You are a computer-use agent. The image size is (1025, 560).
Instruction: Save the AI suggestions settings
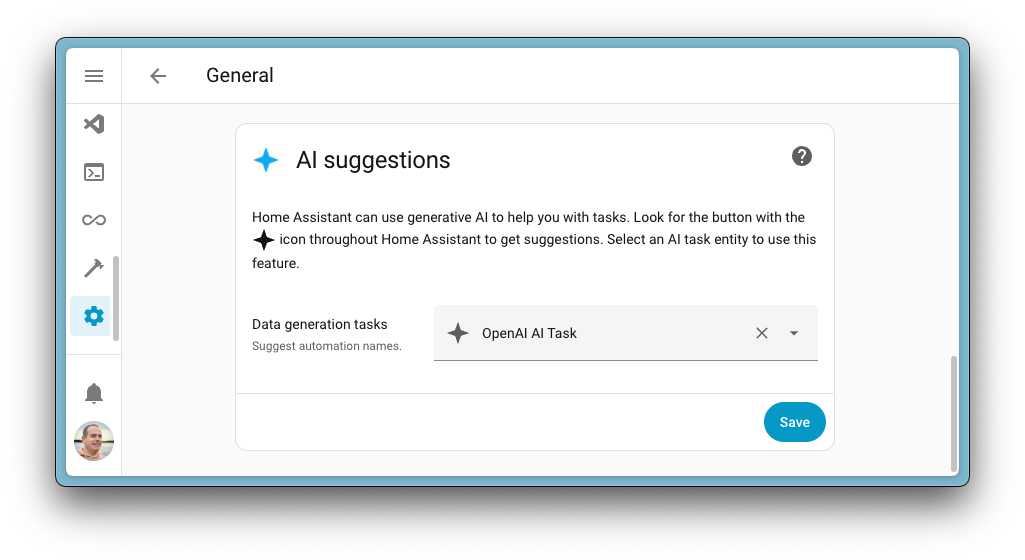pos(794,422)
